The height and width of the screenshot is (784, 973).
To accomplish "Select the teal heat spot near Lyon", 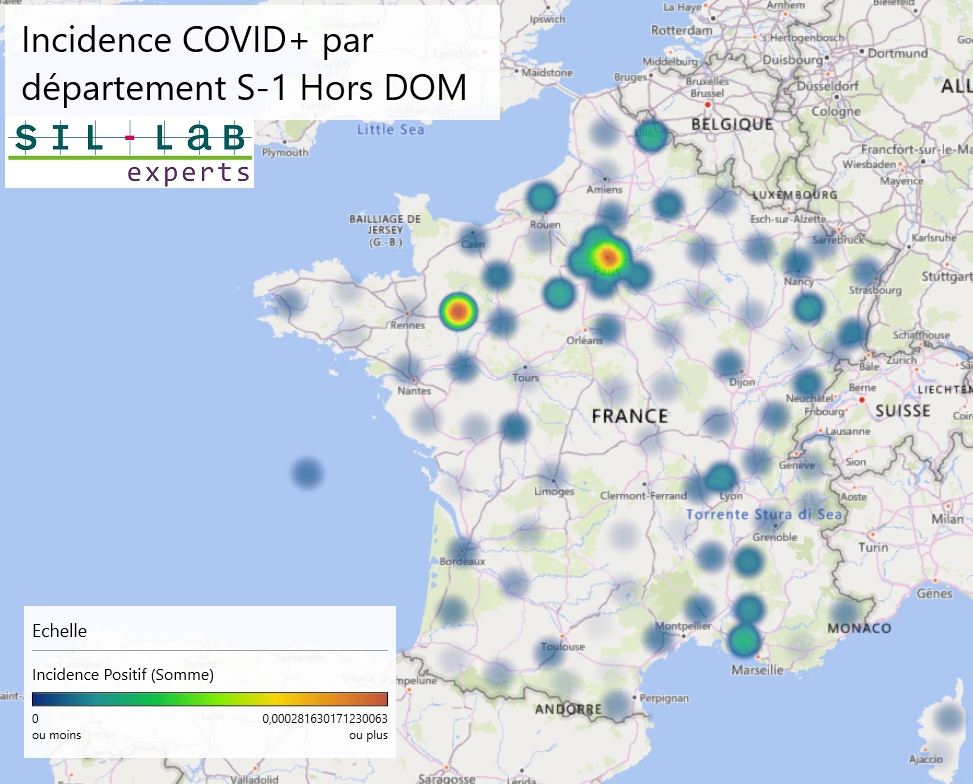I will (x=719, y=480).
